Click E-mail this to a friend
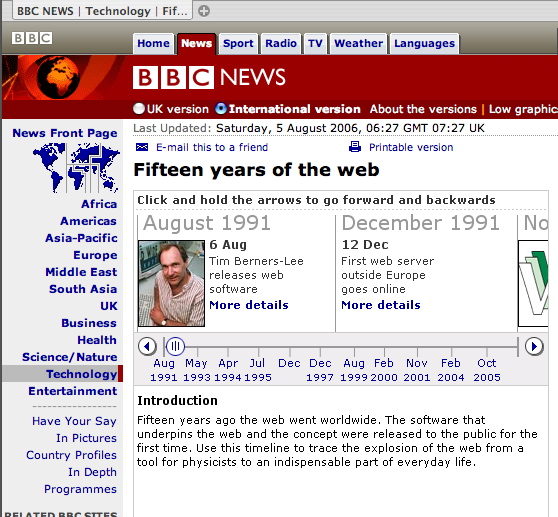 [212, 147]
